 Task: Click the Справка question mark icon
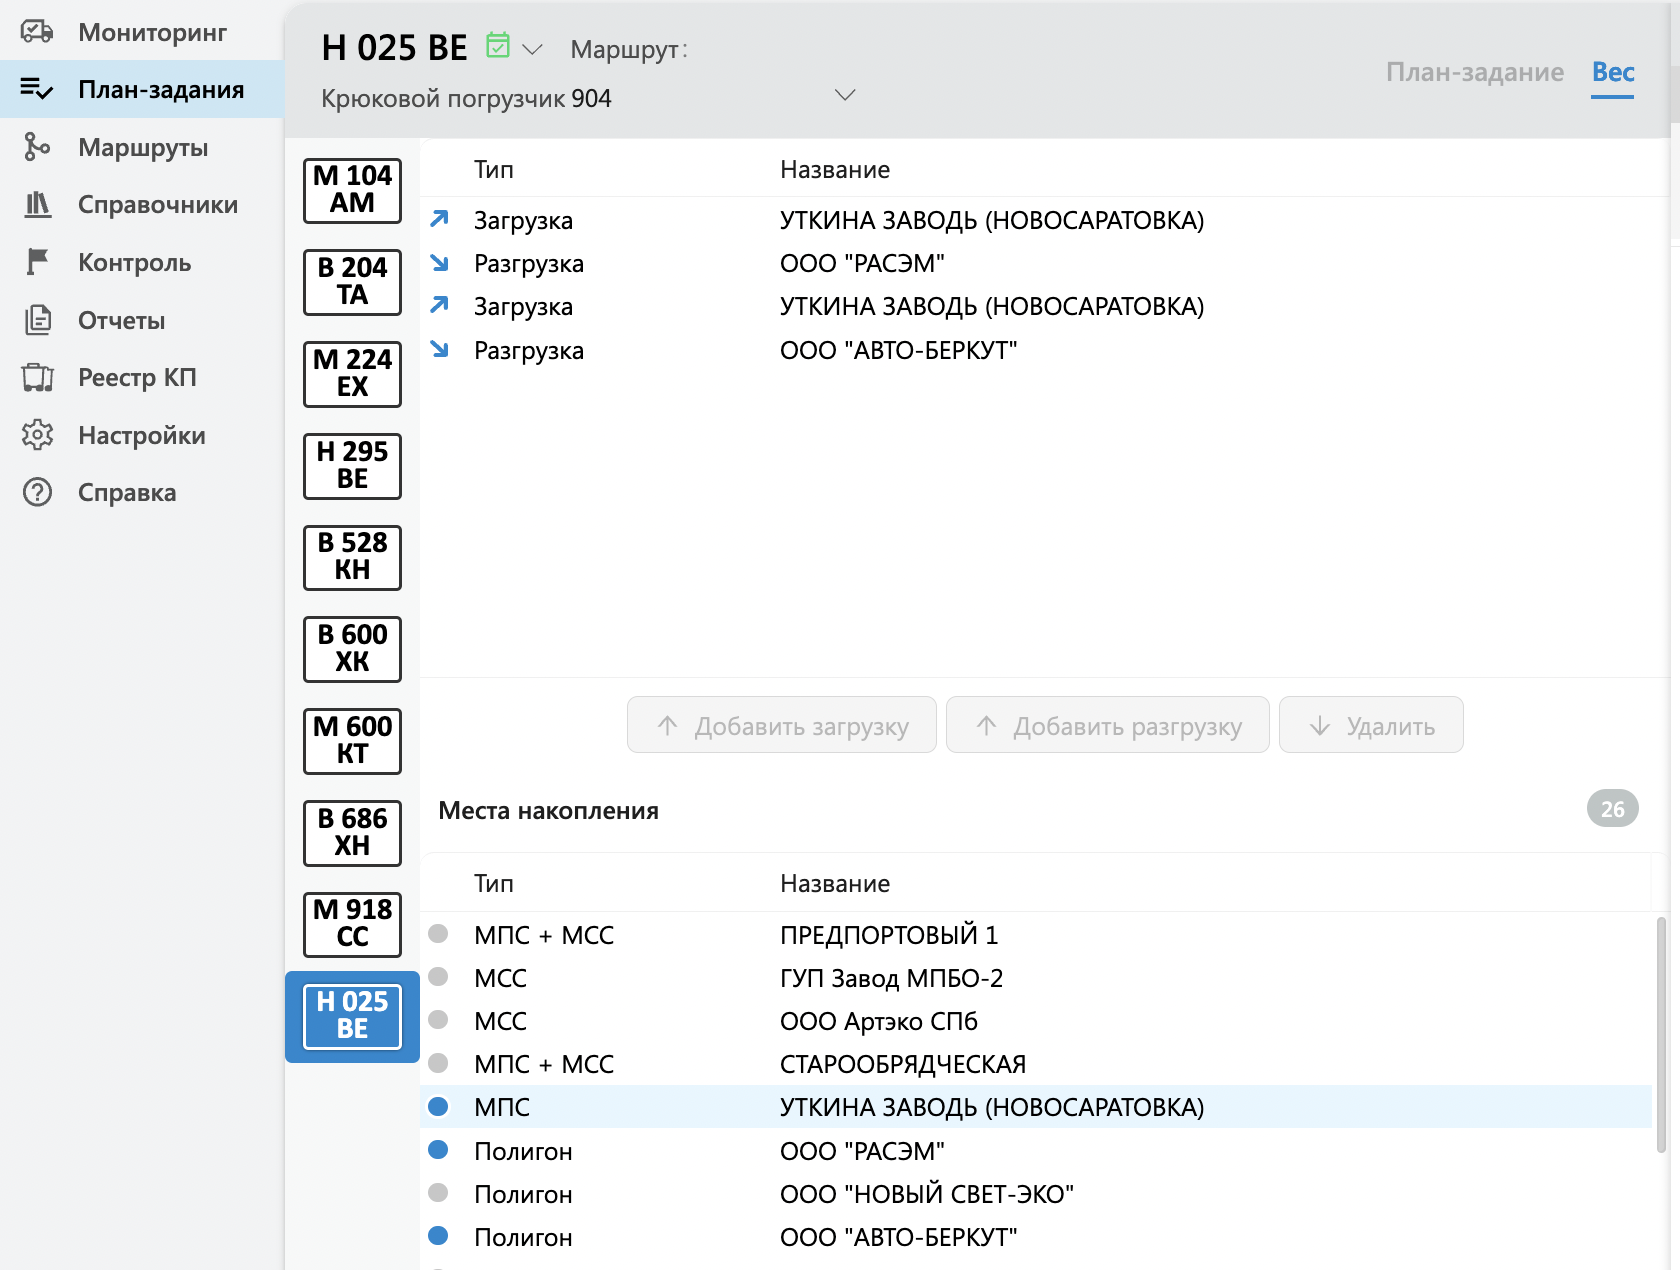(37, 492)
